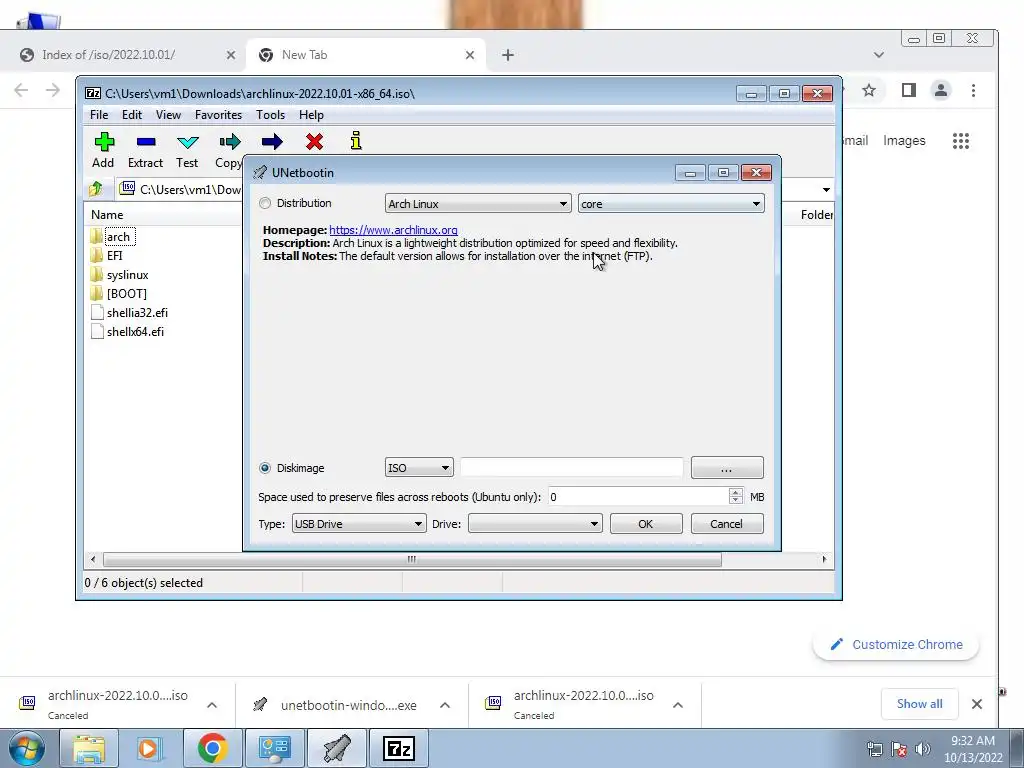The height and width of the screenshot is (768, 1024).
Task: Open Windows Explorer from taskbar
Action: click(88, 748)
